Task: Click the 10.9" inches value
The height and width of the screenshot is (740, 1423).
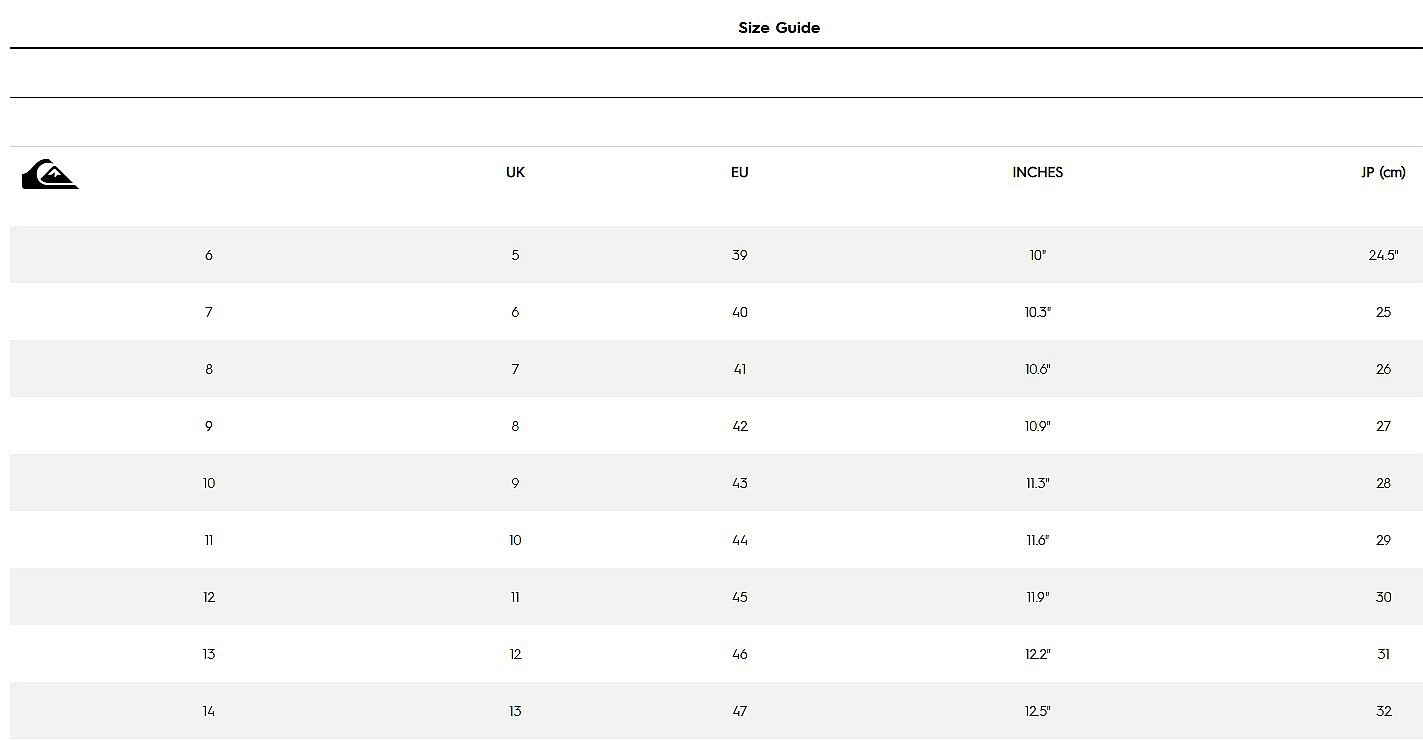Action: pyautogui.click(x=1037, y=426)
